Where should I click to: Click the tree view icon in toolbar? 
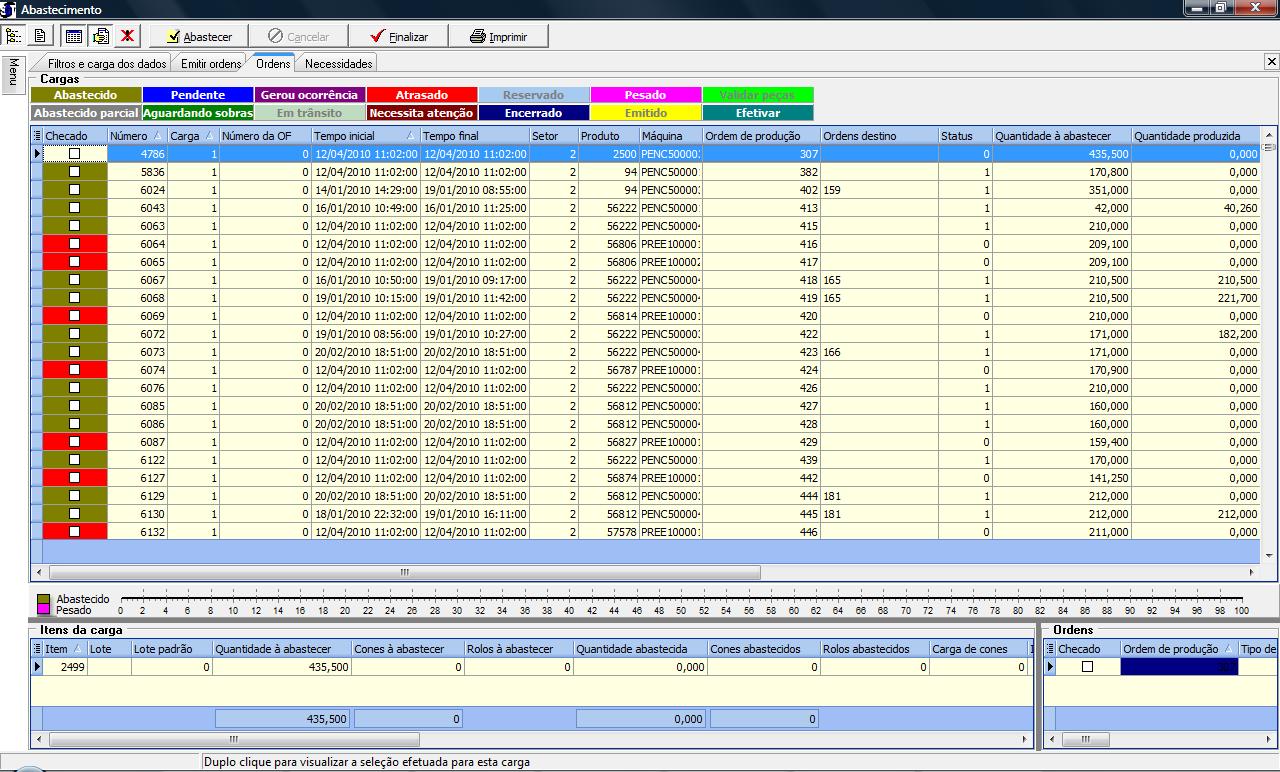click(x=14, y=36)
